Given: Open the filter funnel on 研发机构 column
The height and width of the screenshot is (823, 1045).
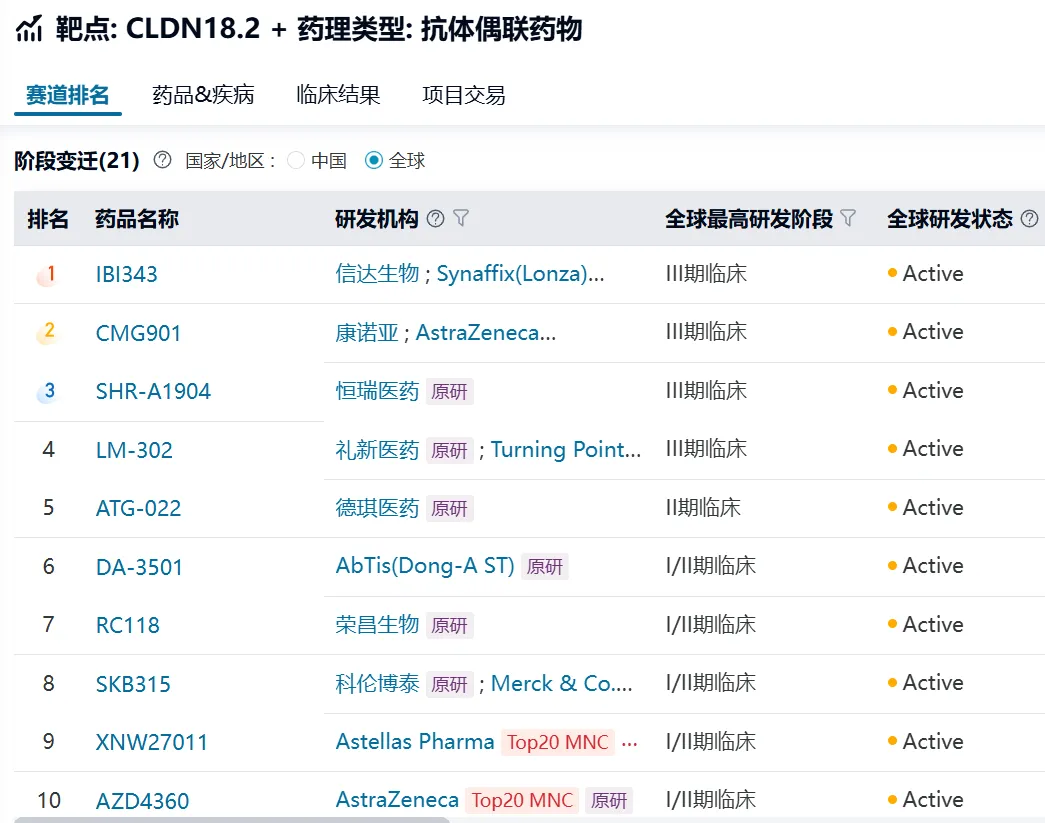Looking at the screenshot, I should (460, 219).
